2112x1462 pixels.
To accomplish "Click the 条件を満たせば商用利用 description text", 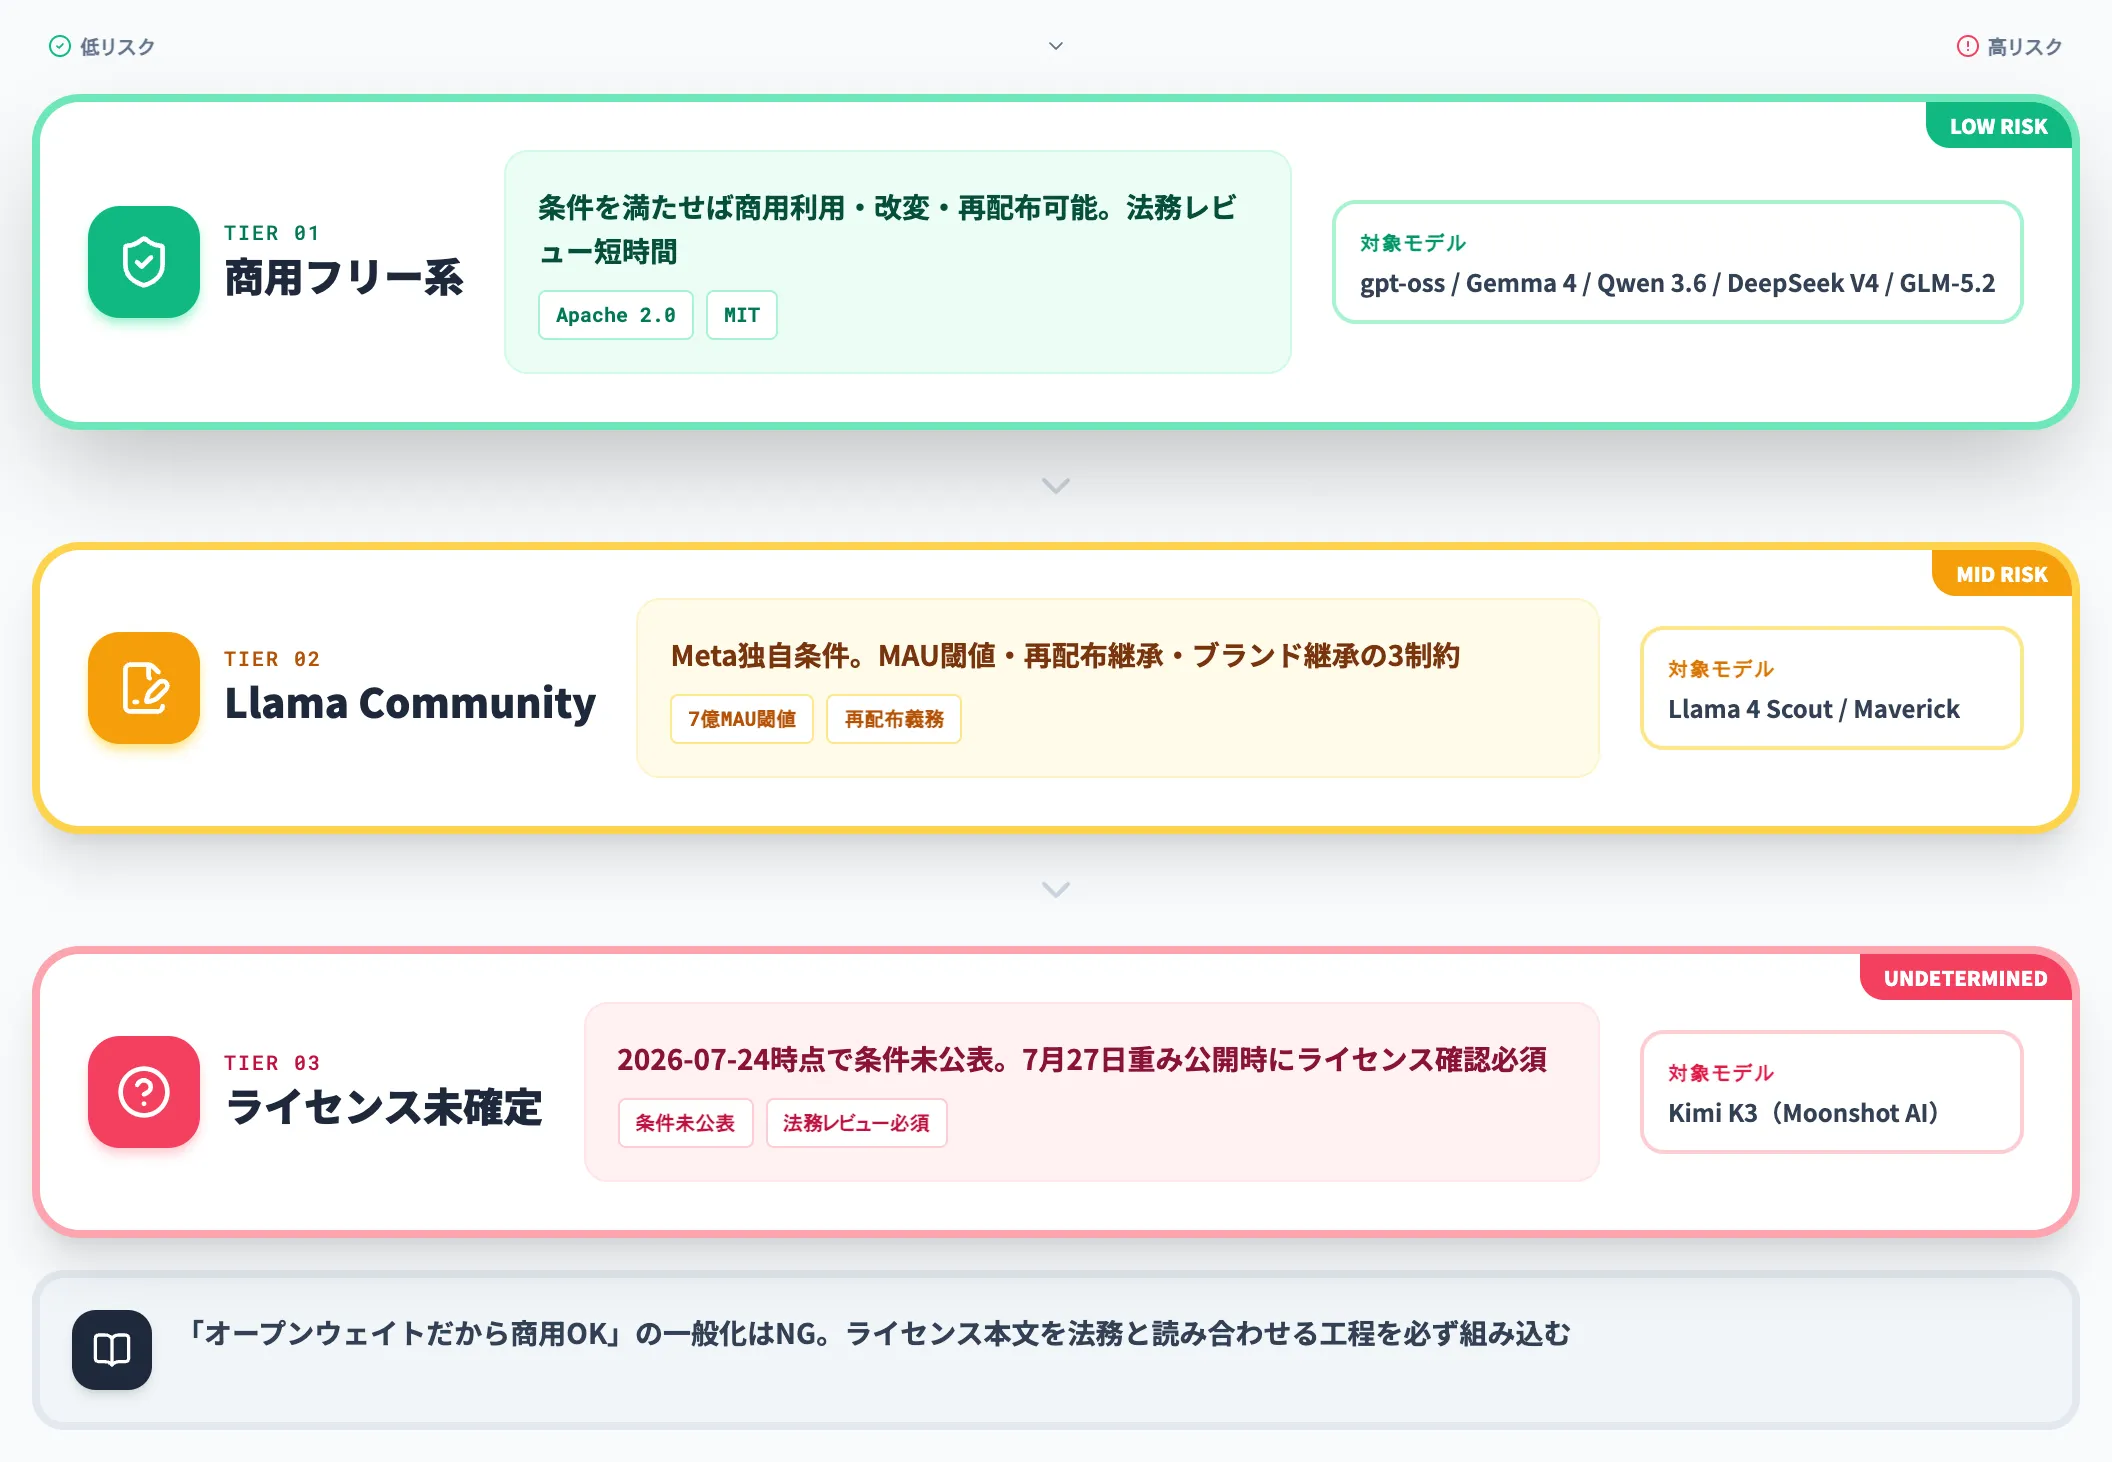I will [x=887, y=229].
